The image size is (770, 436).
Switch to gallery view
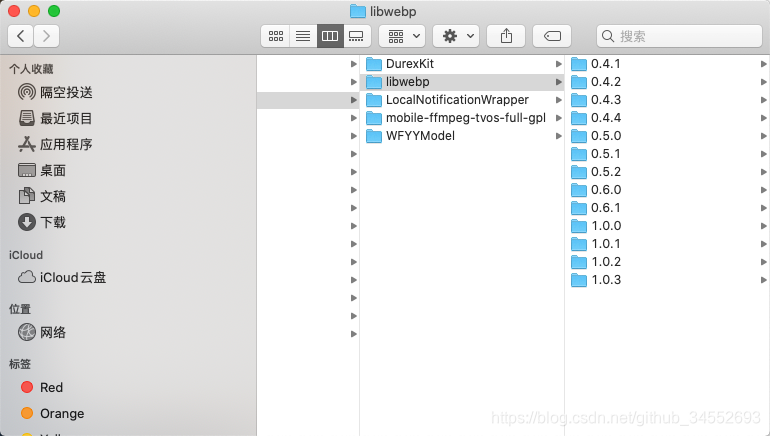[357, 36]
